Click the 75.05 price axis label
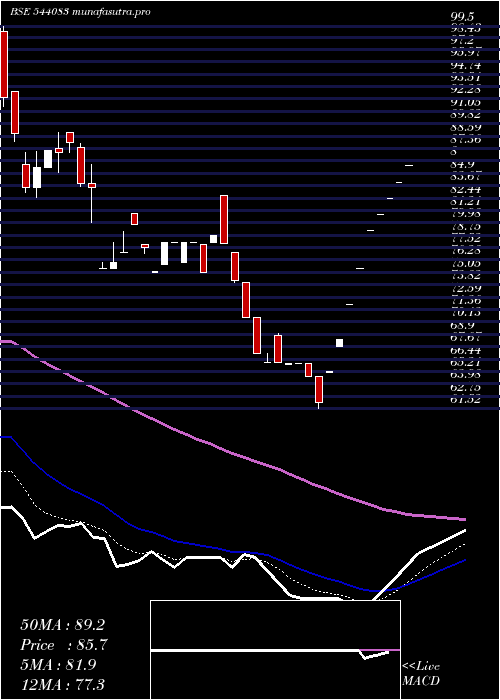Image resolution: width=500 pixels, height=700 pixels. (466, 264)
